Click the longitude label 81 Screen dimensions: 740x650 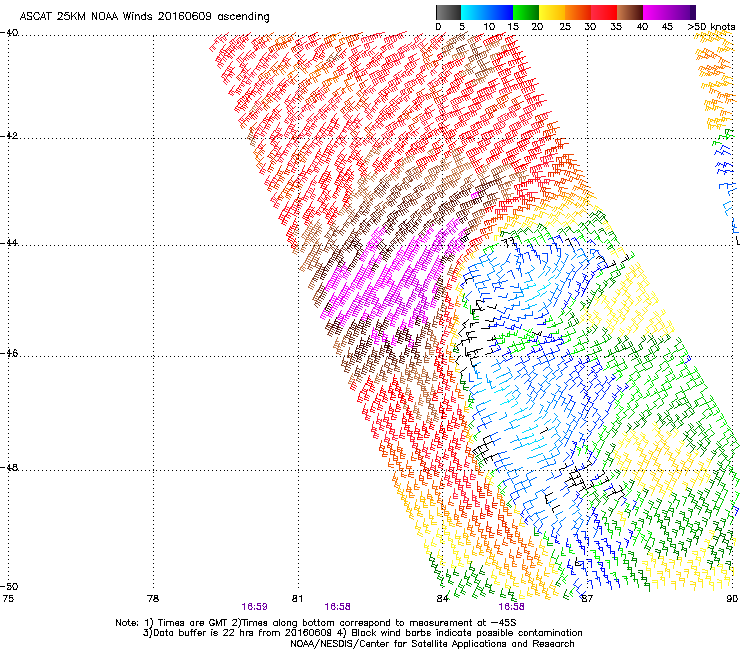[x=297, y=599]
